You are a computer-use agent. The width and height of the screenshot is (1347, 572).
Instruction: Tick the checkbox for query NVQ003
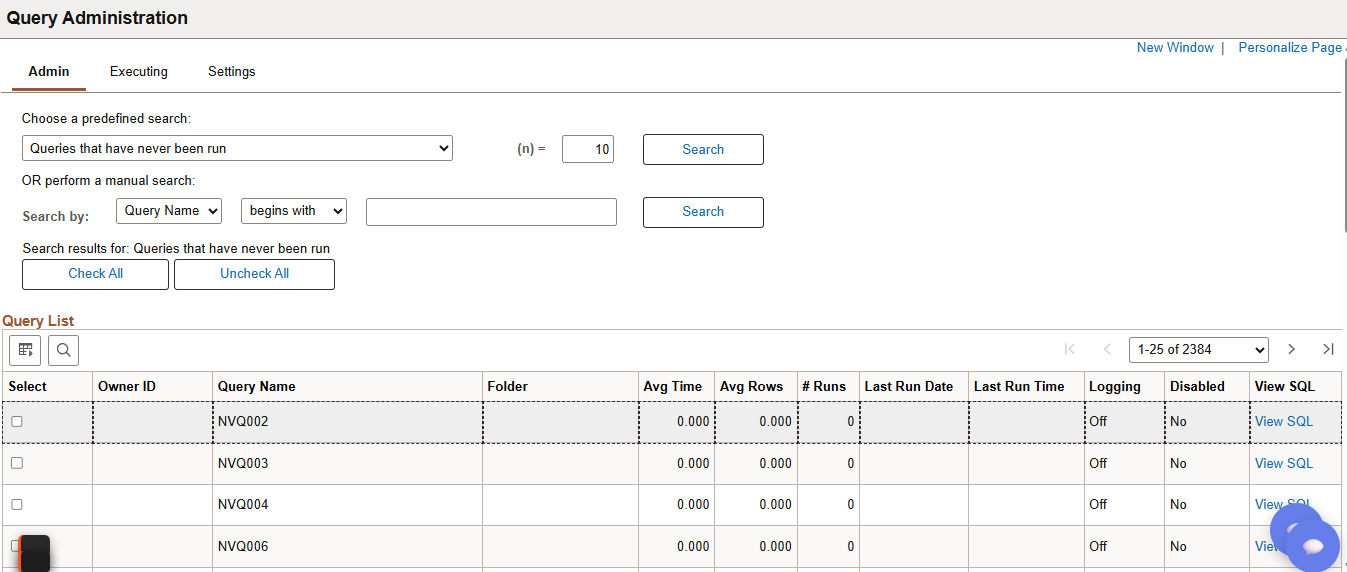(x=17, y=463)
